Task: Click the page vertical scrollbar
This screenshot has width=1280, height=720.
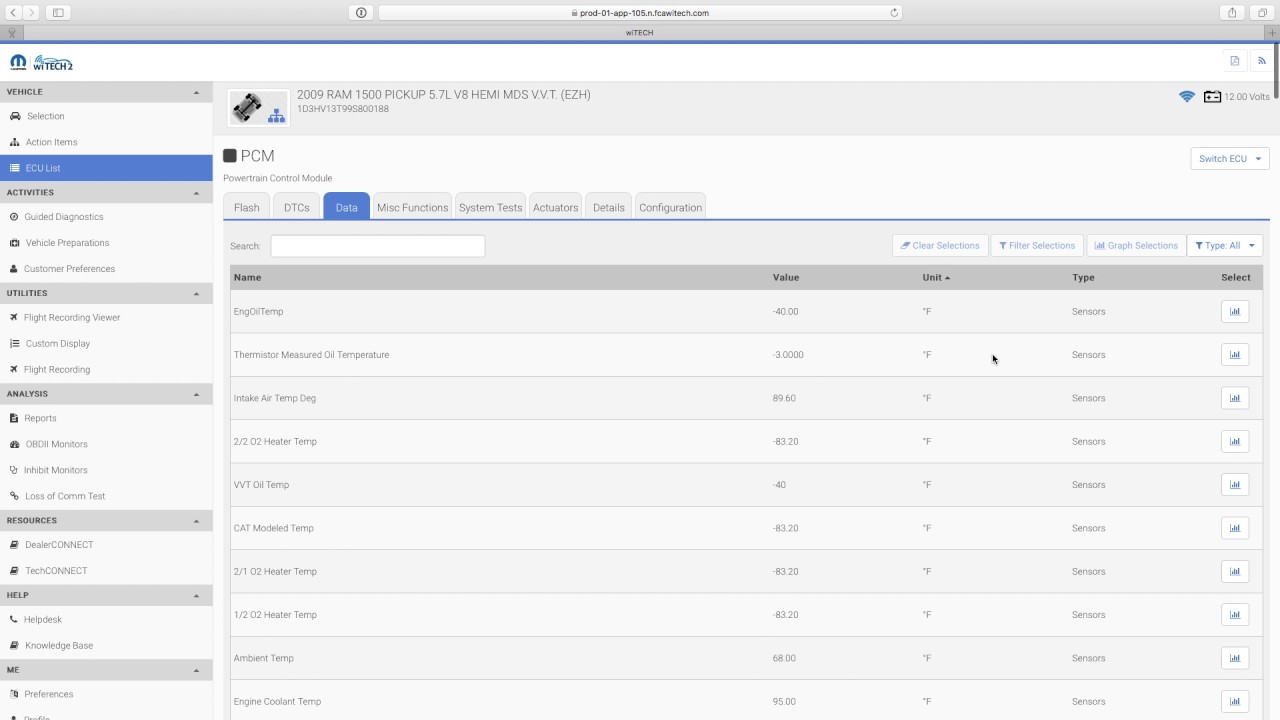Action: [1276, 72]
